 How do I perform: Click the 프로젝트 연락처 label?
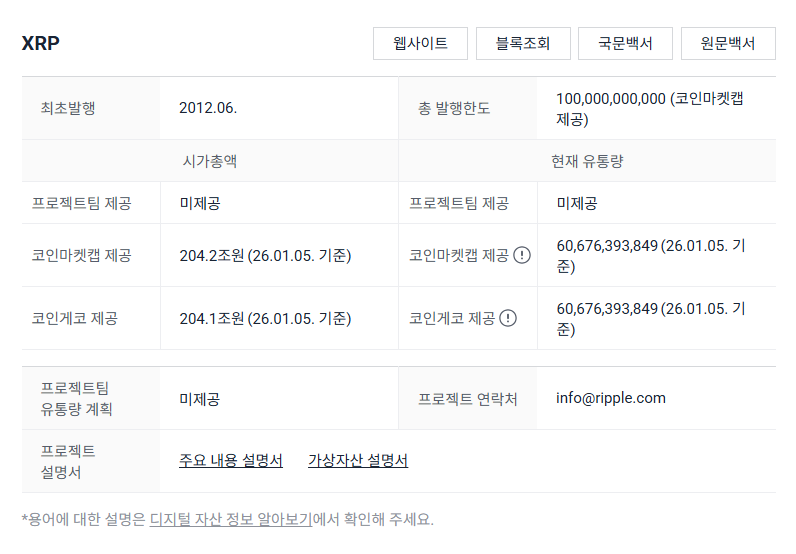468,399
